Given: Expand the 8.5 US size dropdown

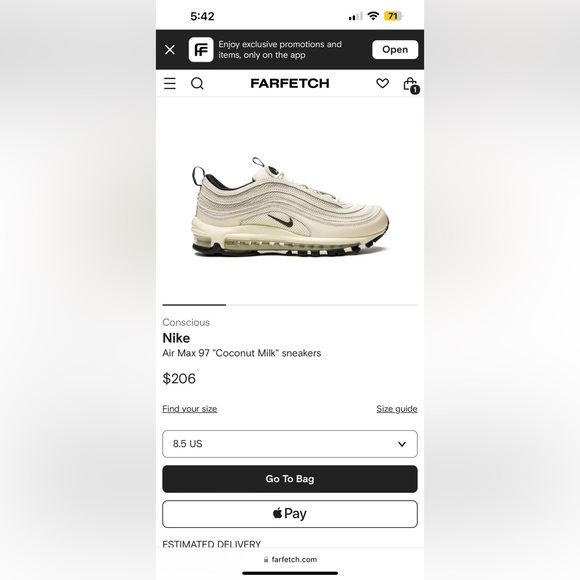Looking at the screenshot, I should pos(290,444).
